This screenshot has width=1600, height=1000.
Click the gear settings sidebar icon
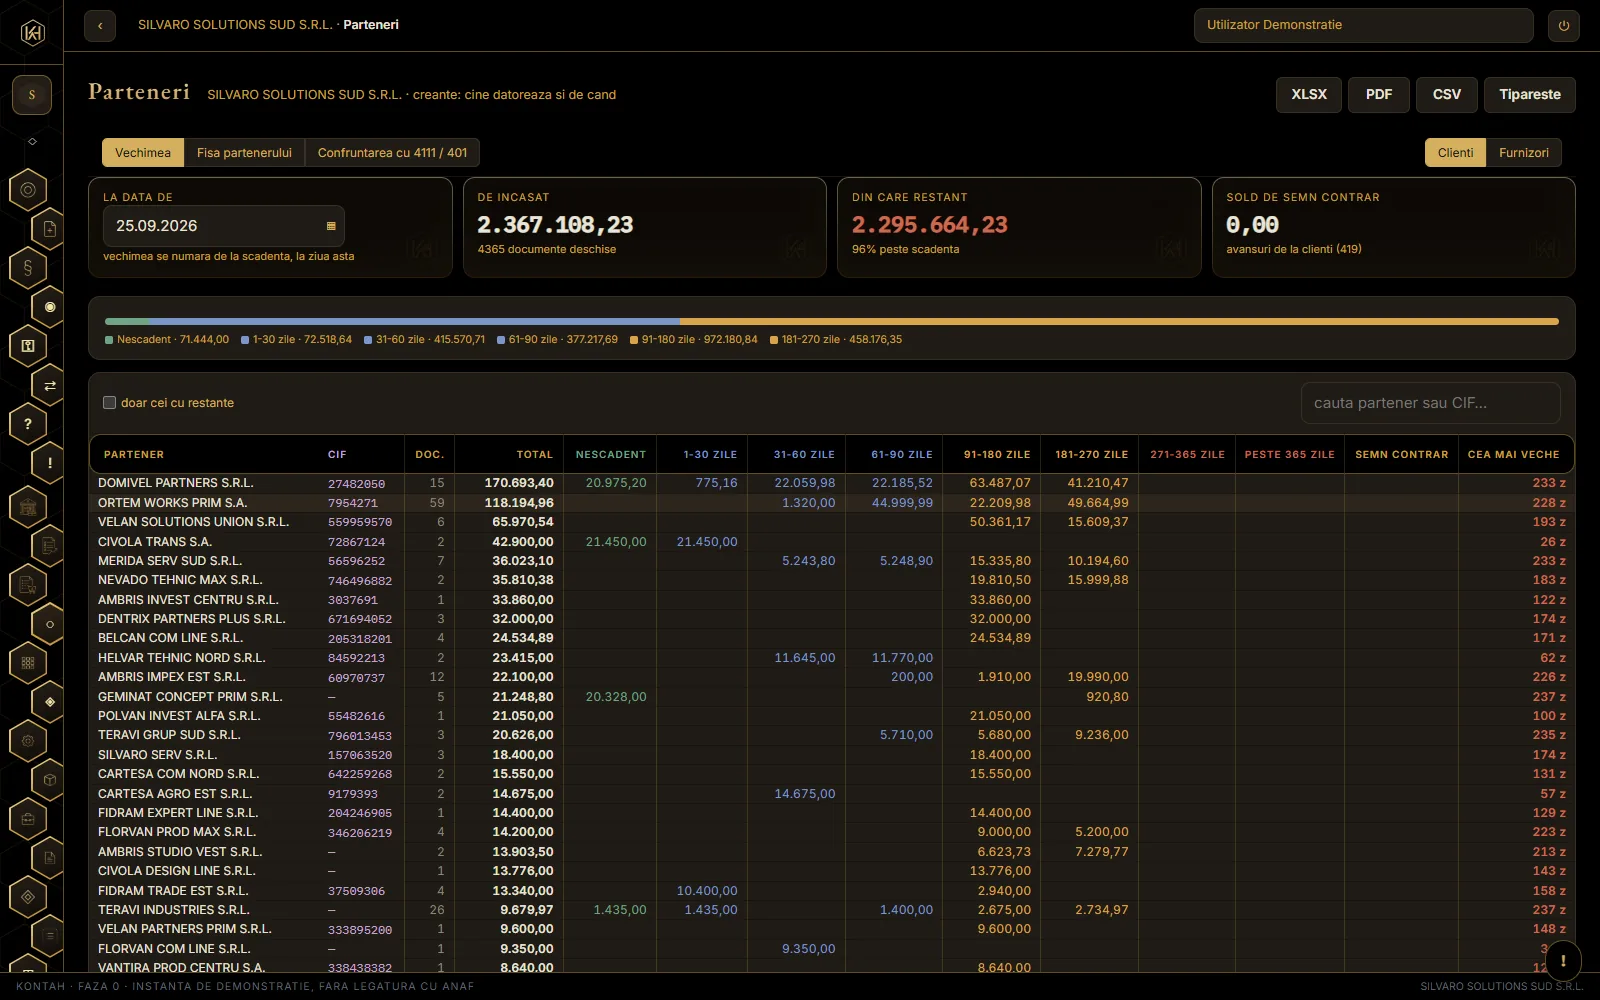tap(28, 741)
